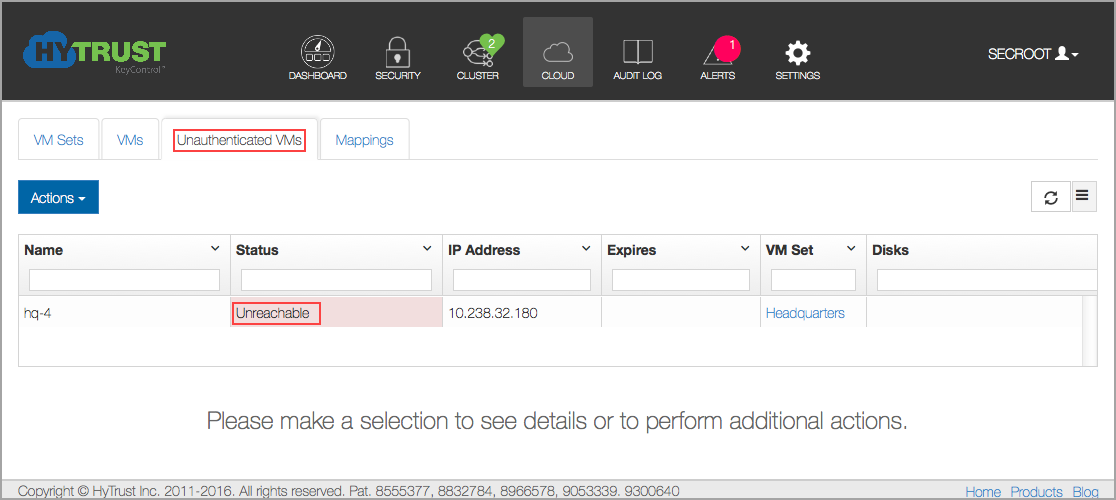Open the Home footer link
This screenshot has width=1116, height=500.
click(x=983, y=491)
